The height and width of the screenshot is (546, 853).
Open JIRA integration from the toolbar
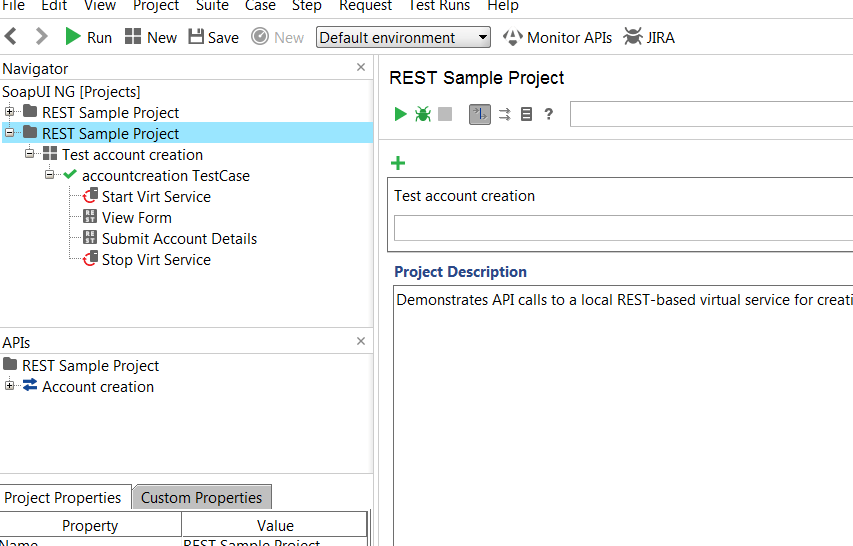[649, 37]
